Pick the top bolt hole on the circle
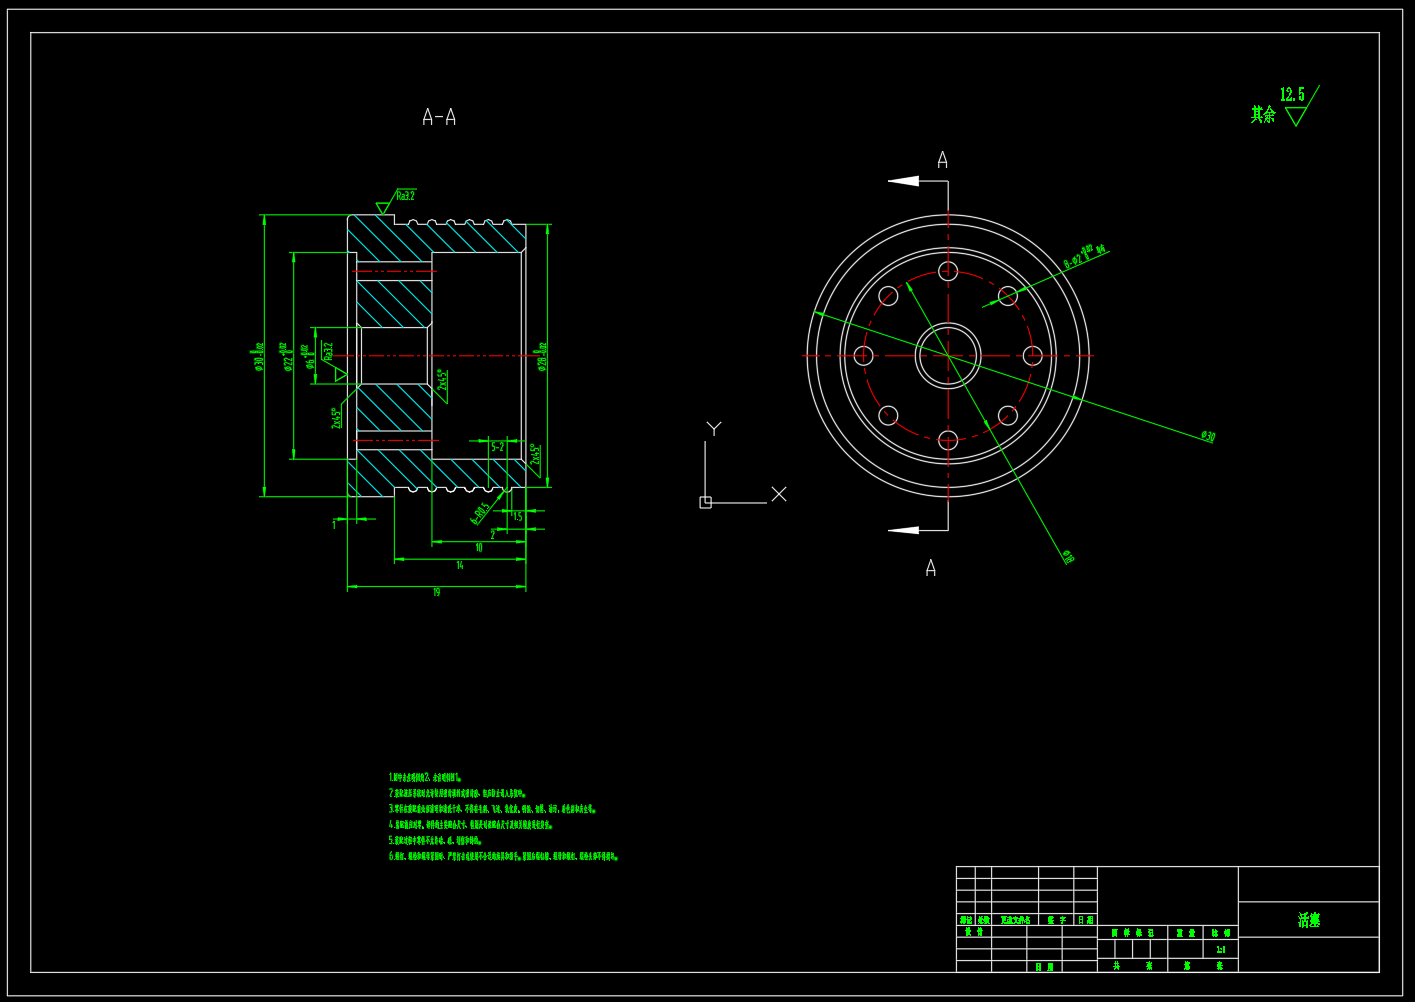Screen dimensions: 1415x1002 point(948,271)
